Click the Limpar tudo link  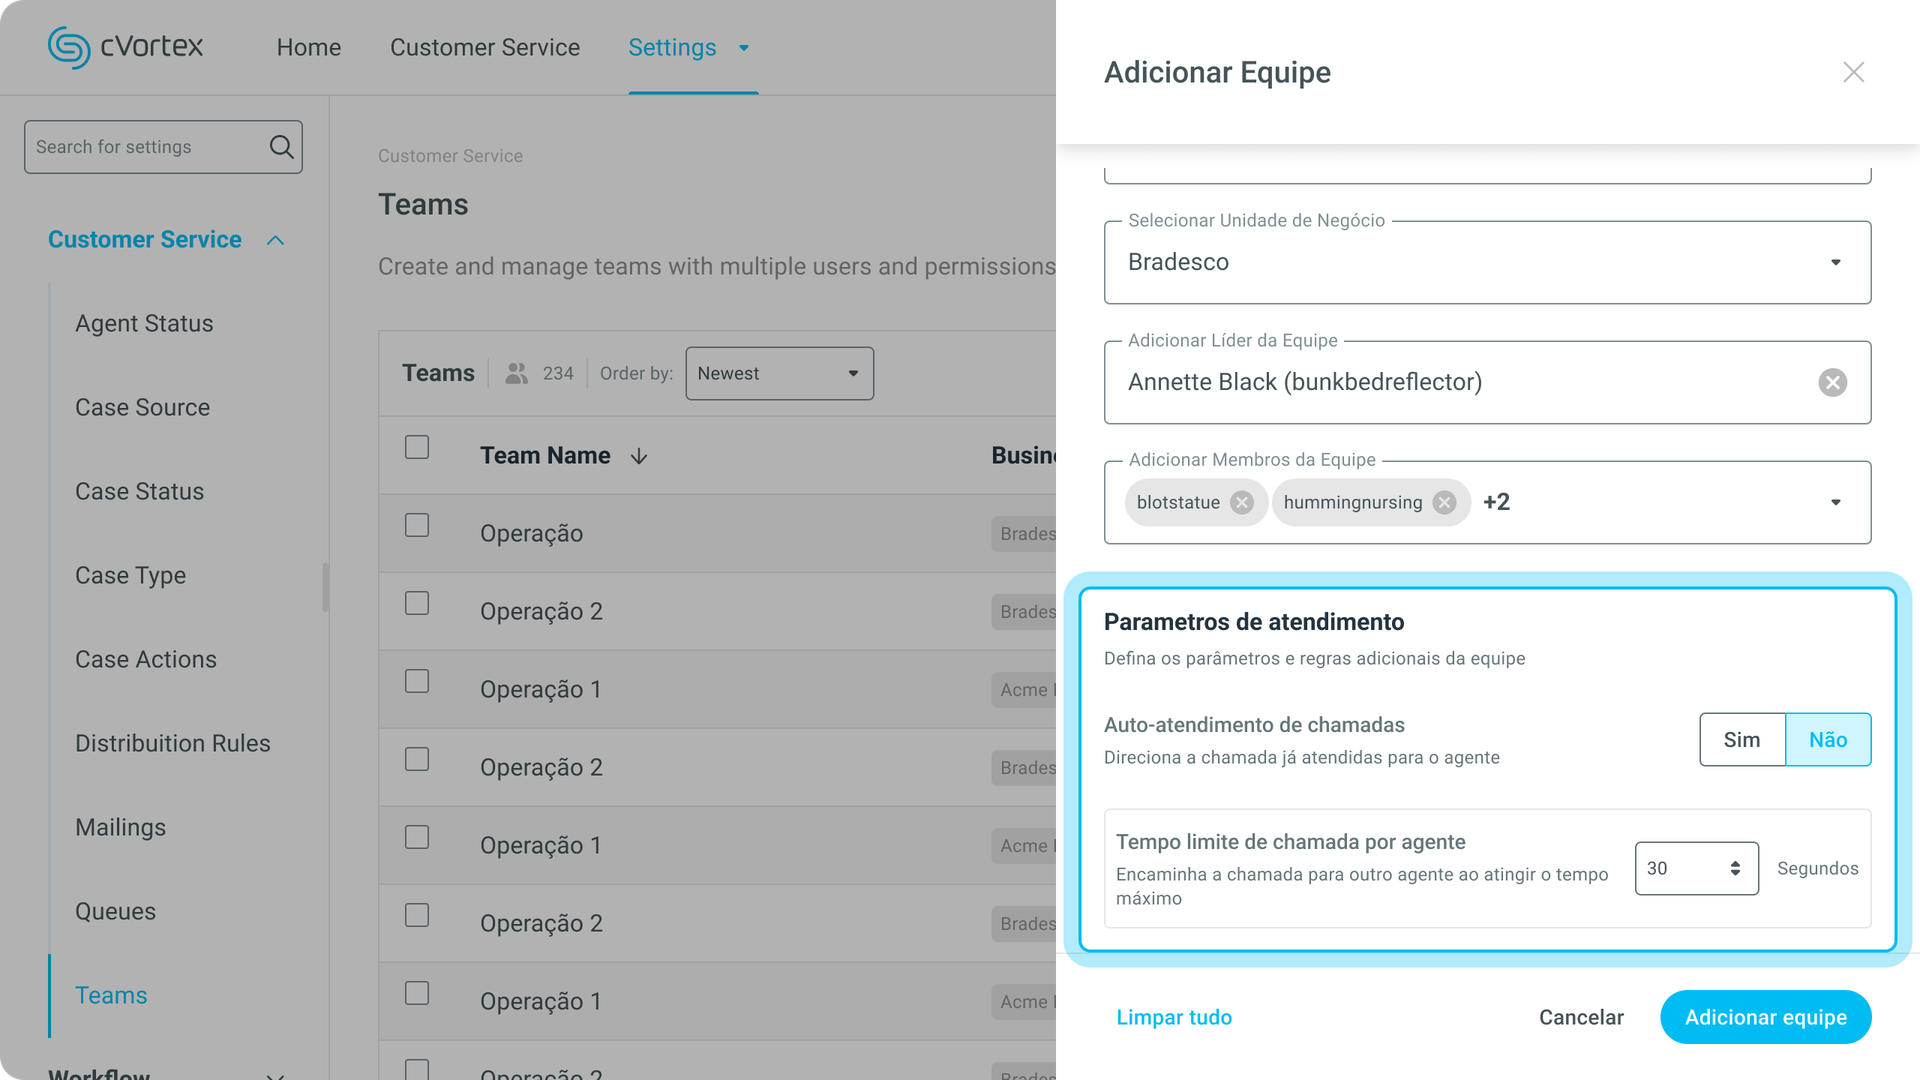click(x=1173, y=1017)
